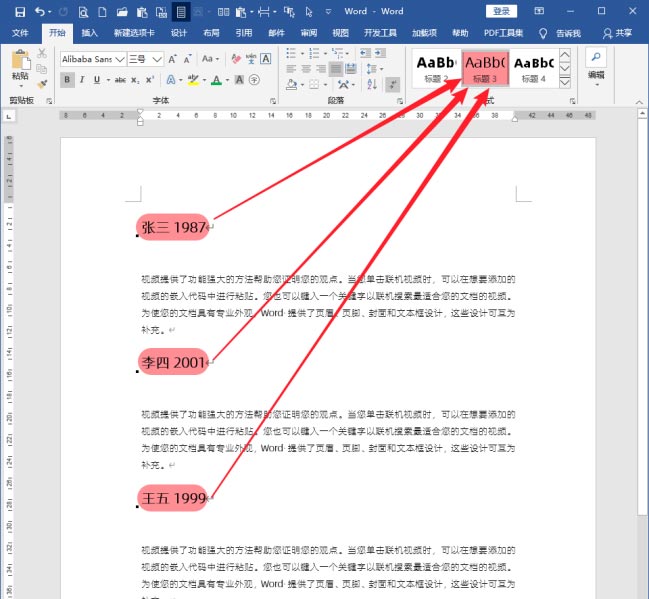The width and height of the screenshot is (649, 599).
Task: Click the Paste clipboard icon
Action: (x=21, y=59)
